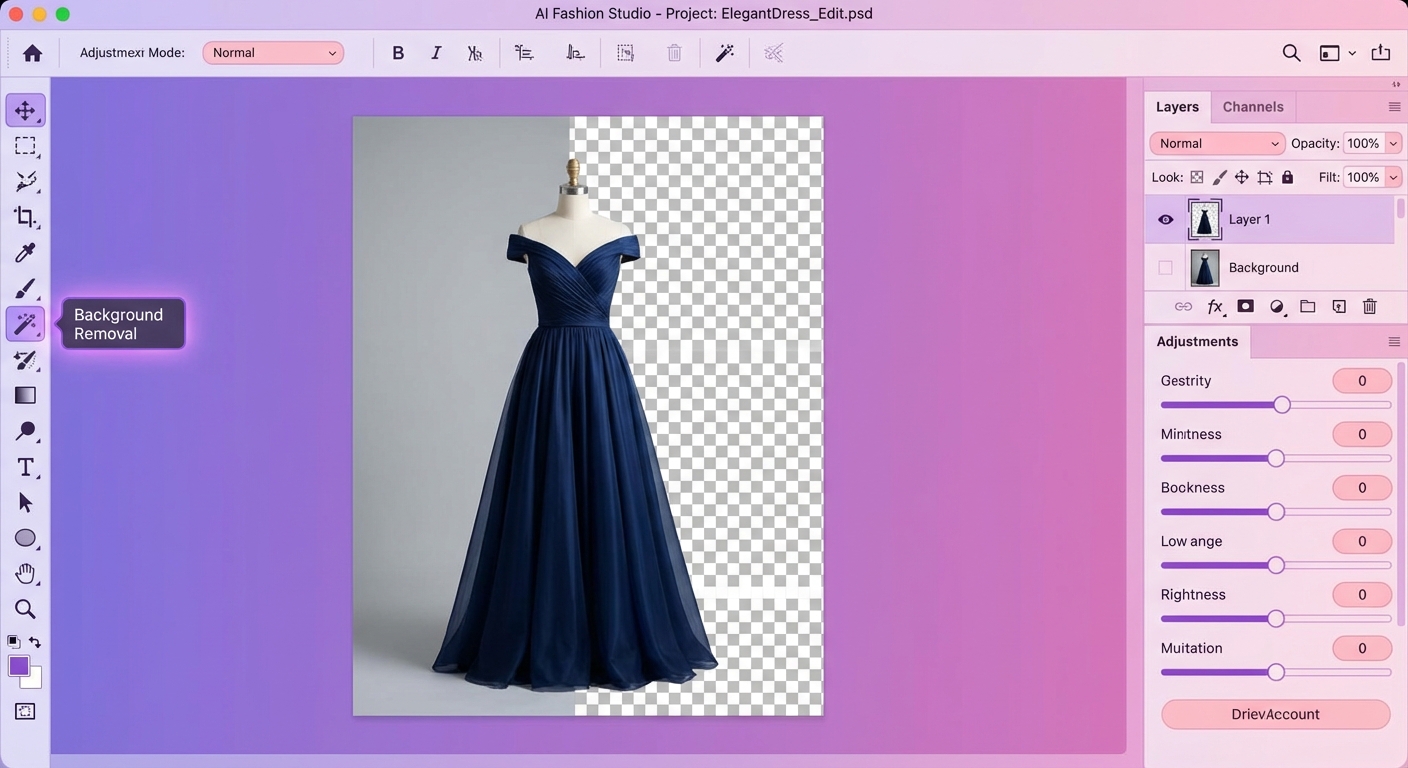This screenshot has width=1408, height=768.
Task: Select the Text tool
Action: [x=25, y=467]
